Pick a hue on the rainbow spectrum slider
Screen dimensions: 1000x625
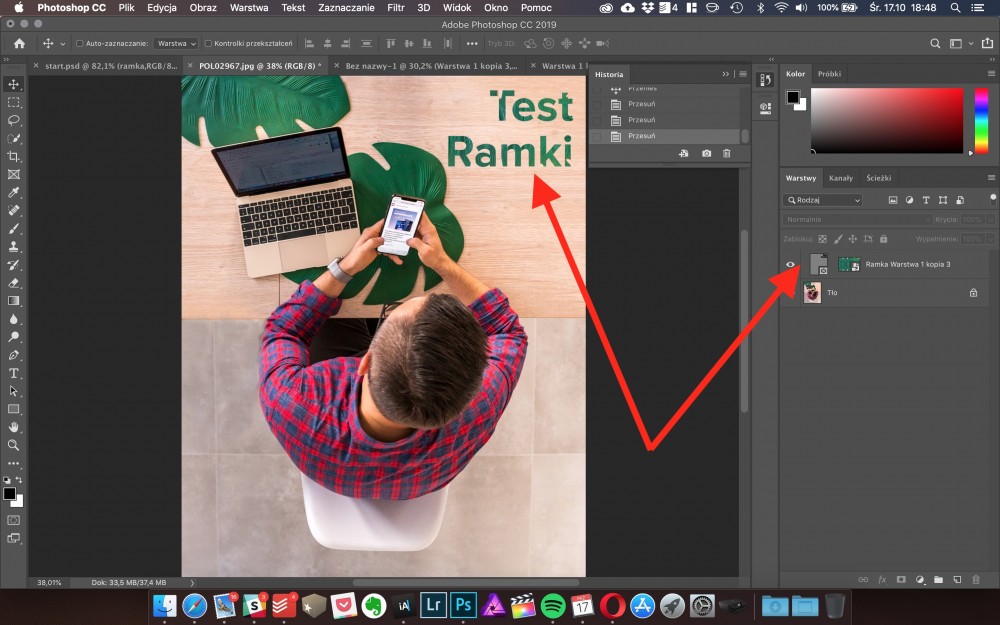[982, 121]
